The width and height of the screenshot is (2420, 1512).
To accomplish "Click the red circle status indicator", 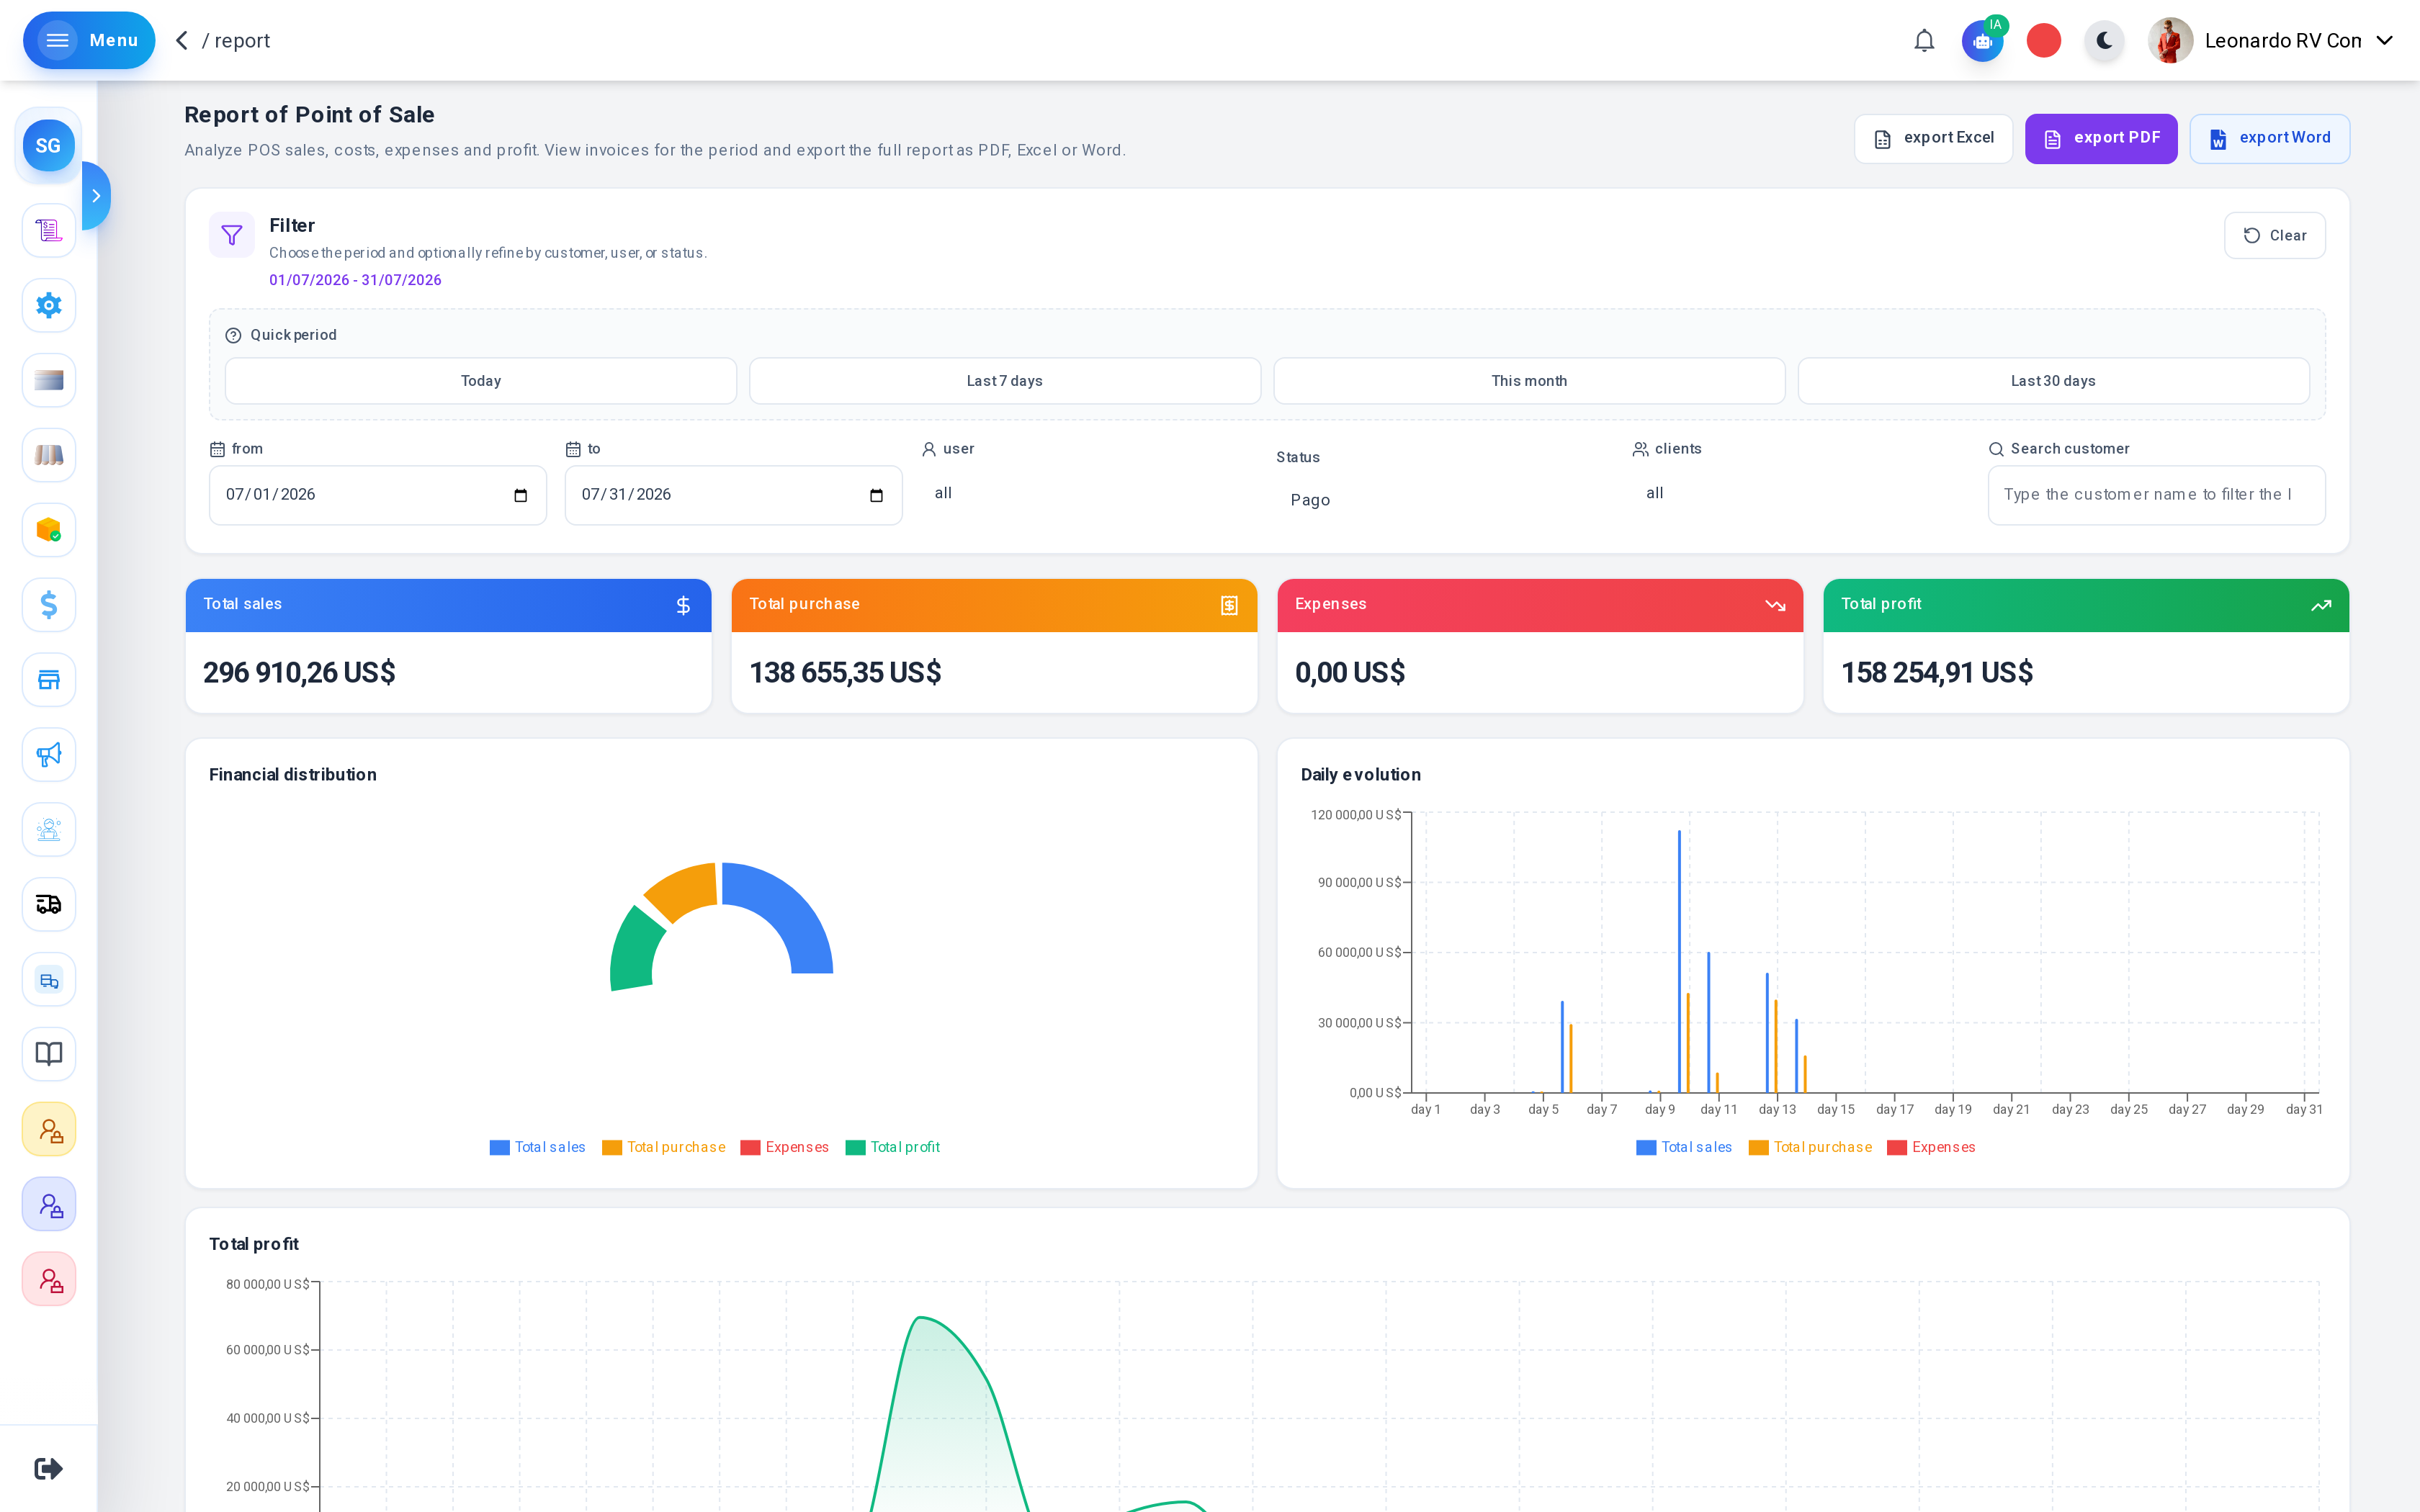I will (x=2044, y=41).
